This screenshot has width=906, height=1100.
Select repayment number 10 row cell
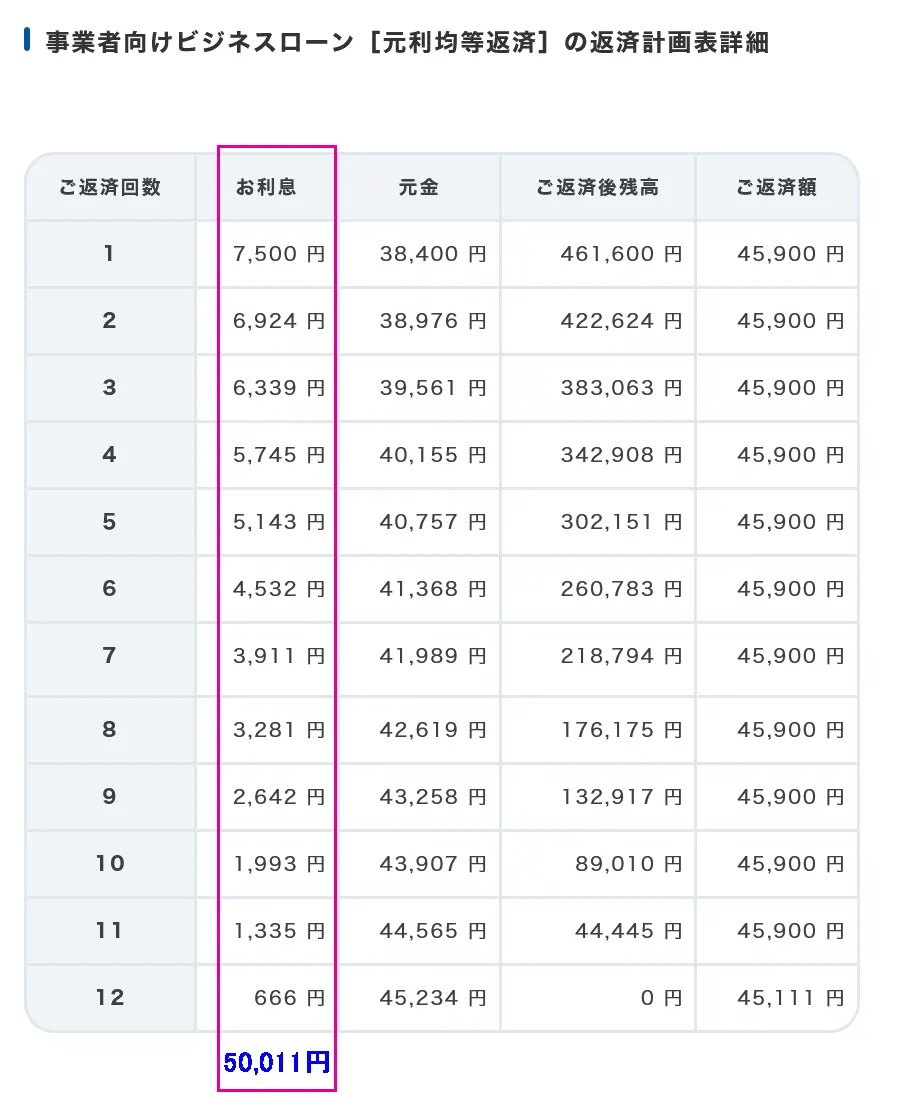tap(110, 864)
